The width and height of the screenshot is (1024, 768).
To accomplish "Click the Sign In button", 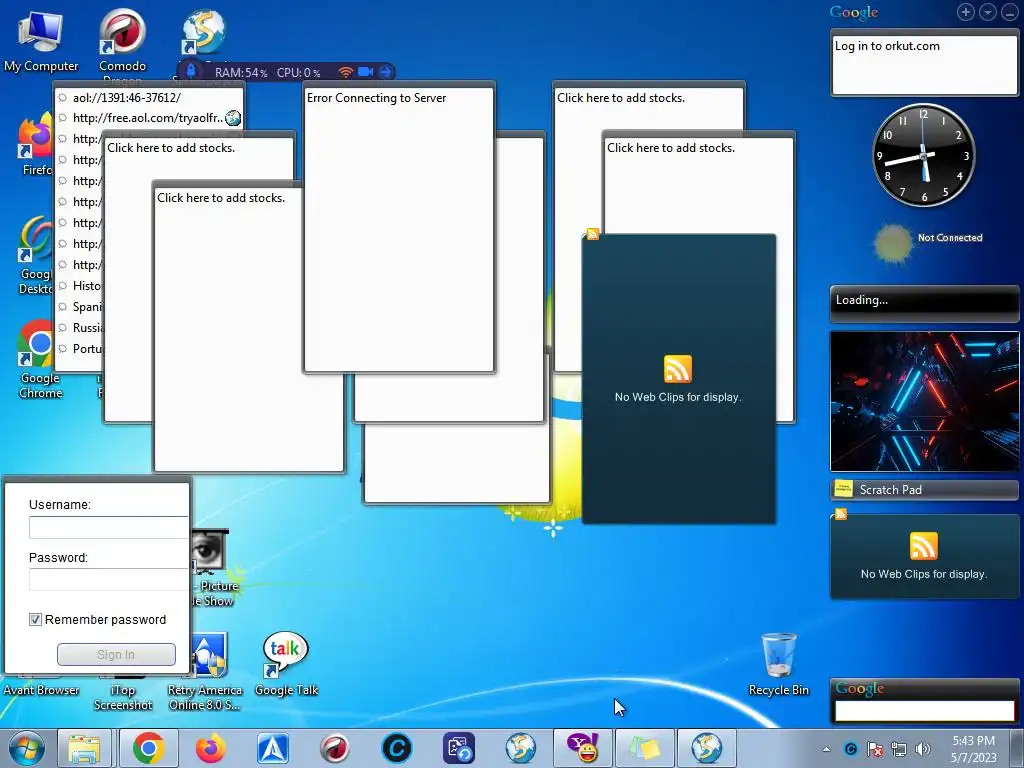I will [116, 654].
